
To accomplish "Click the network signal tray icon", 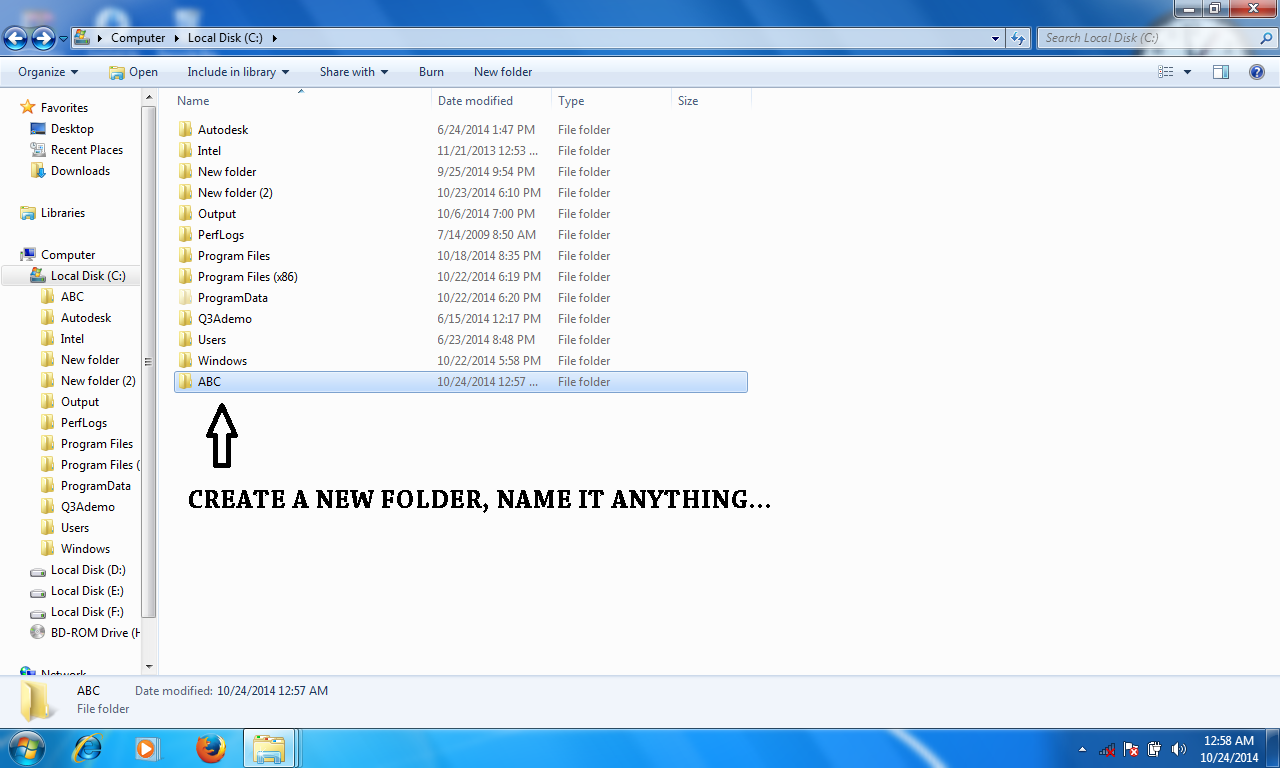I will pyautogui.click(x=1107, y=749).
